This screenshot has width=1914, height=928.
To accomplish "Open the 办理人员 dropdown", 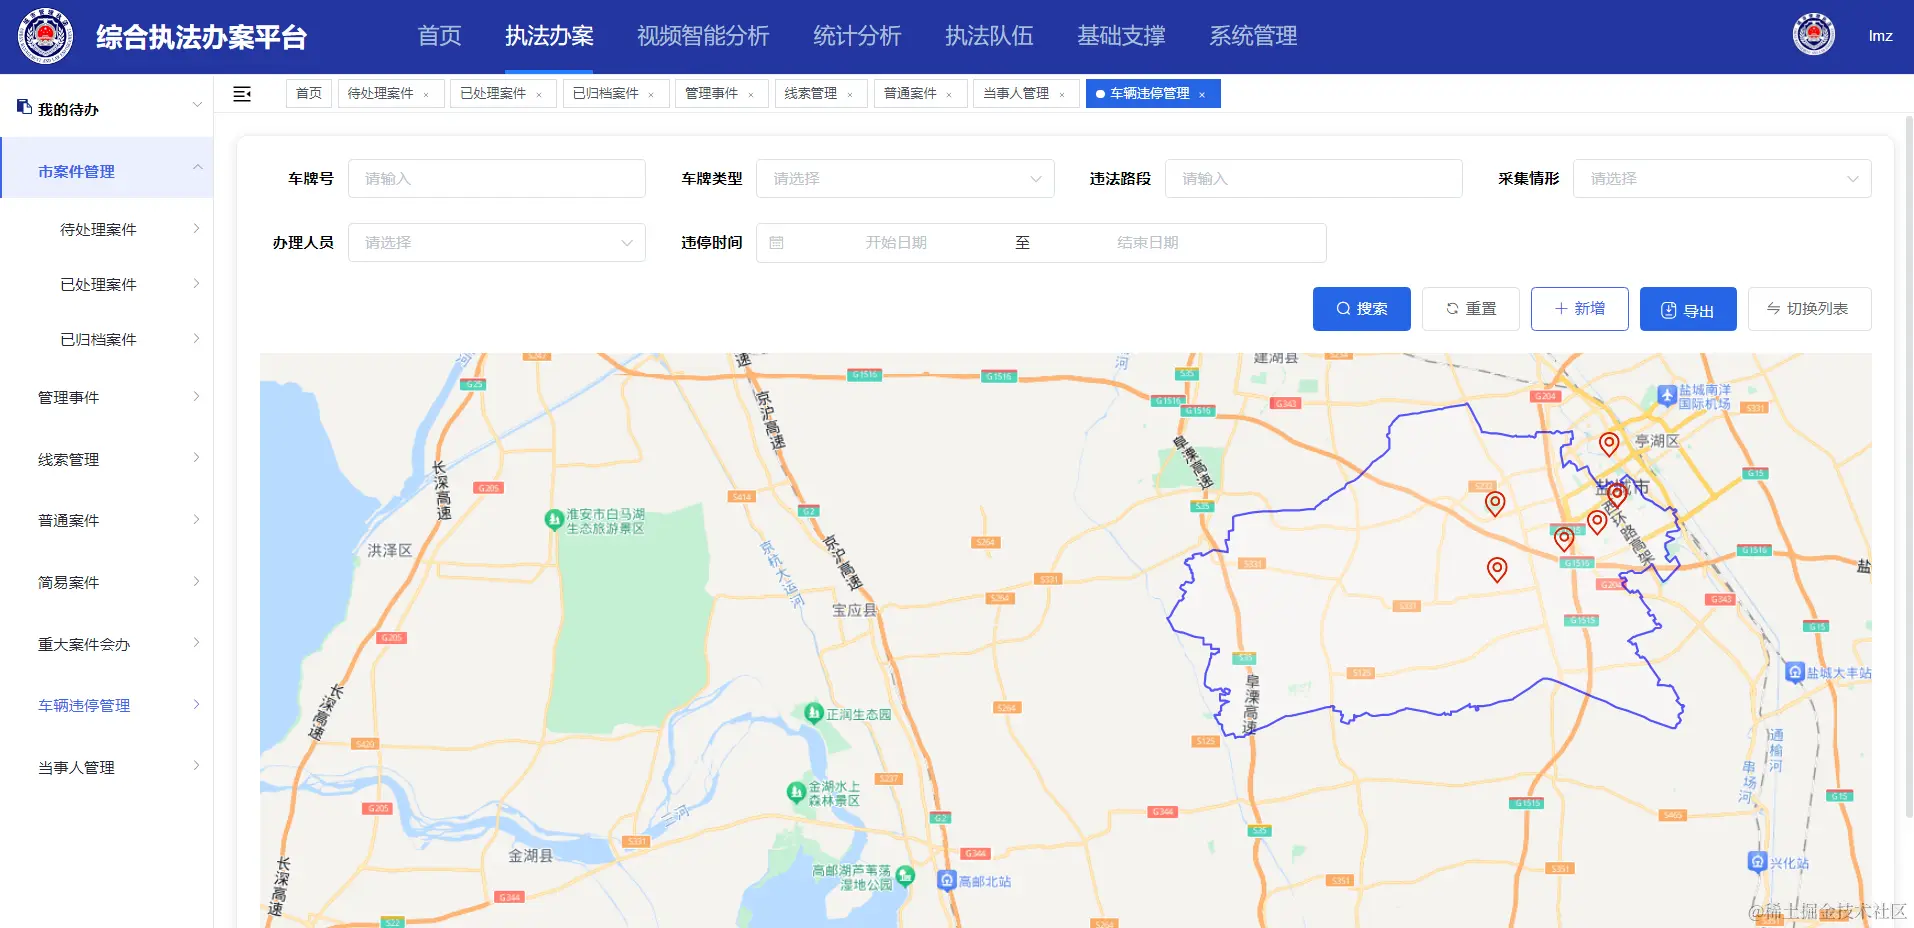I will [496, 242].
